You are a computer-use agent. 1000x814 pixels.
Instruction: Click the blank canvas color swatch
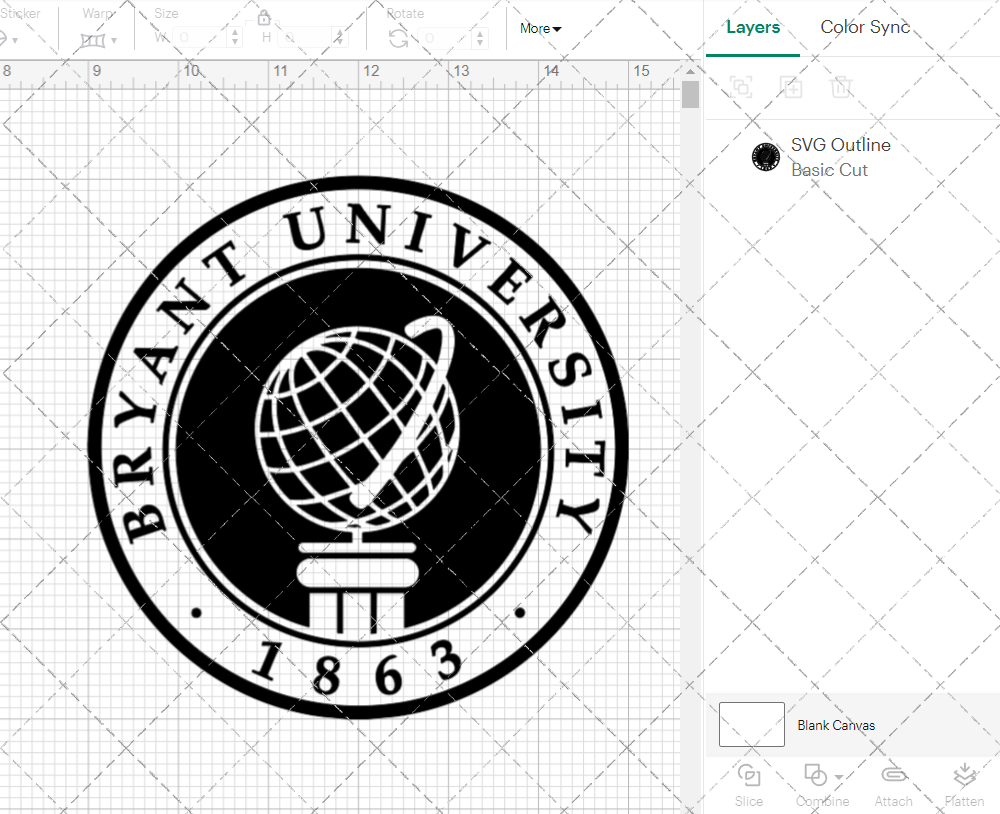(x=751, y=725)
